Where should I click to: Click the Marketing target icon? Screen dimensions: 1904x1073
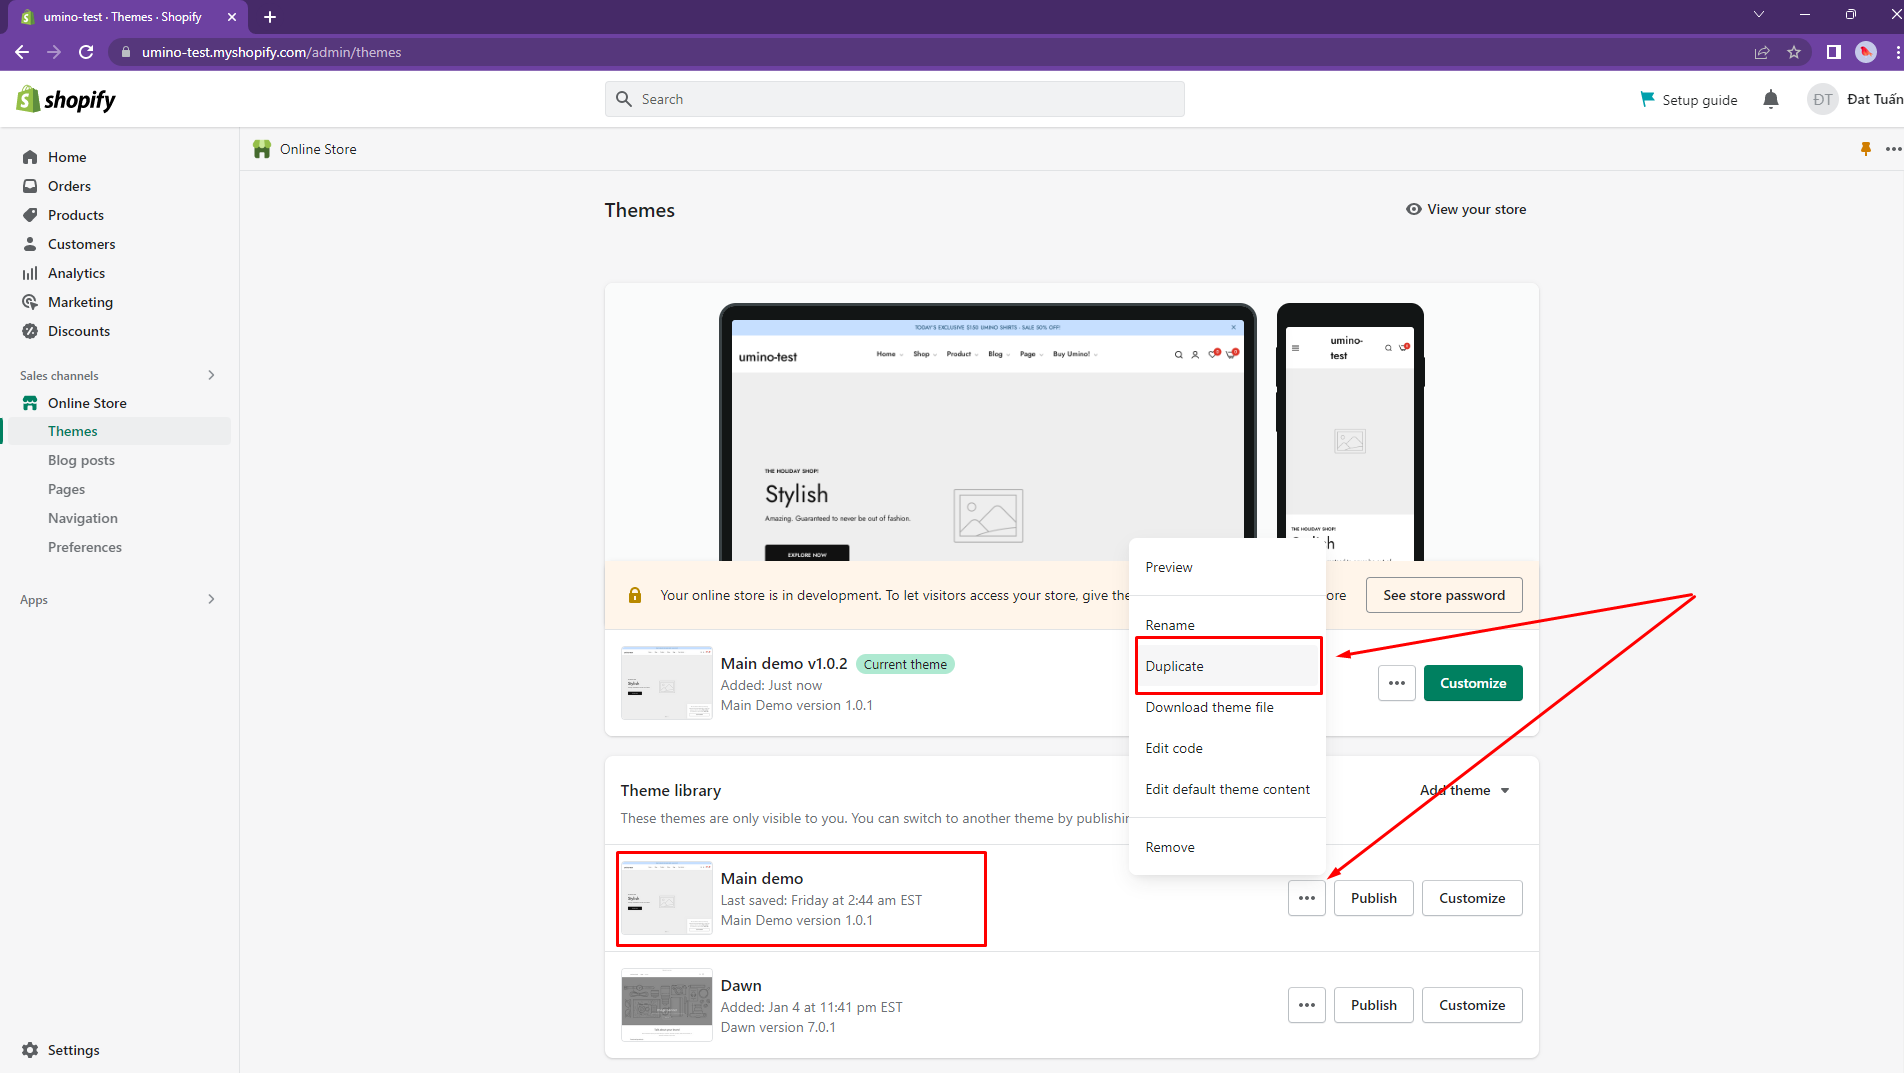30,302
